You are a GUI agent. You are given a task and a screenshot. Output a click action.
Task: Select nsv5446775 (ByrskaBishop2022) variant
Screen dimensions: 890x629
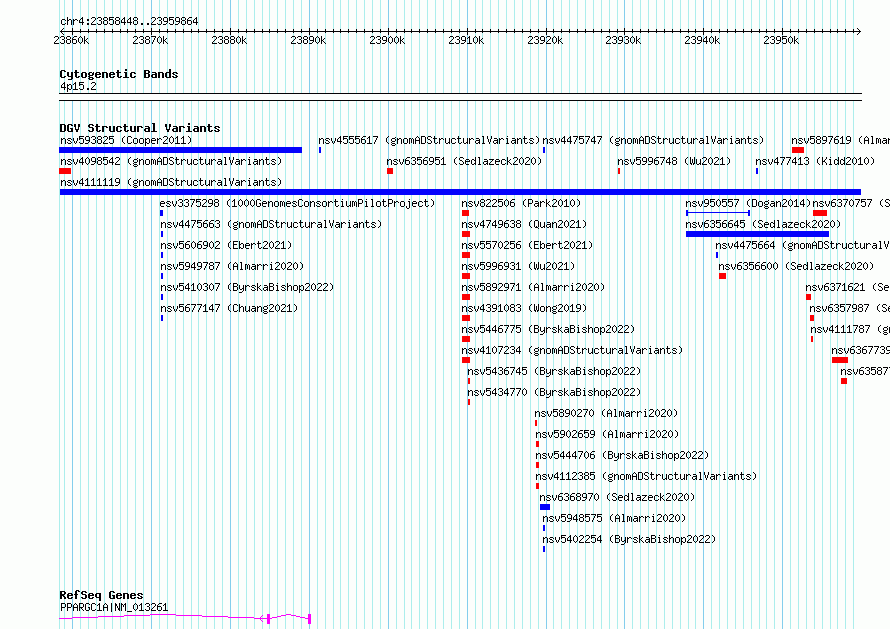(548, 329)
